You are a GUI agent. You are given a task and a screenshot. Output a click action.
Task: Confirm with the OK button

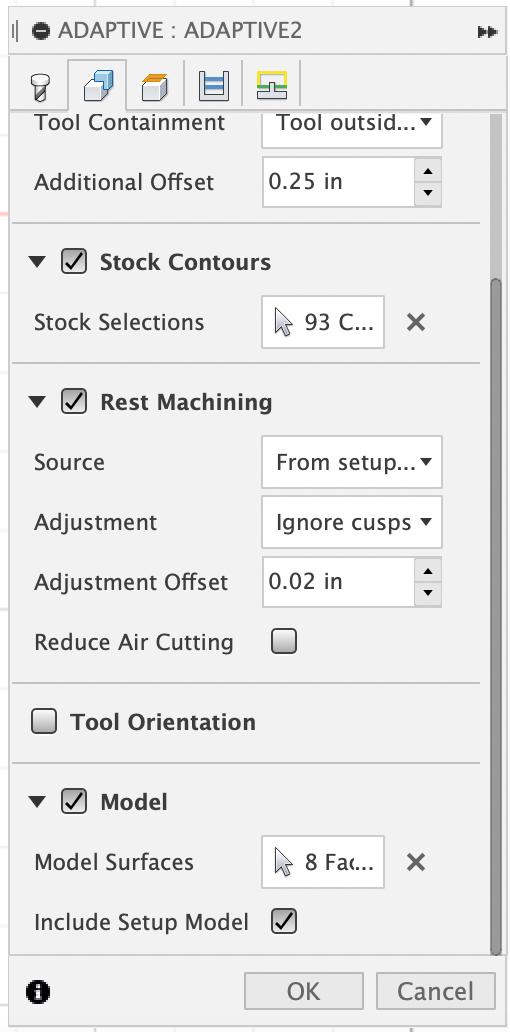pos(303,991)
